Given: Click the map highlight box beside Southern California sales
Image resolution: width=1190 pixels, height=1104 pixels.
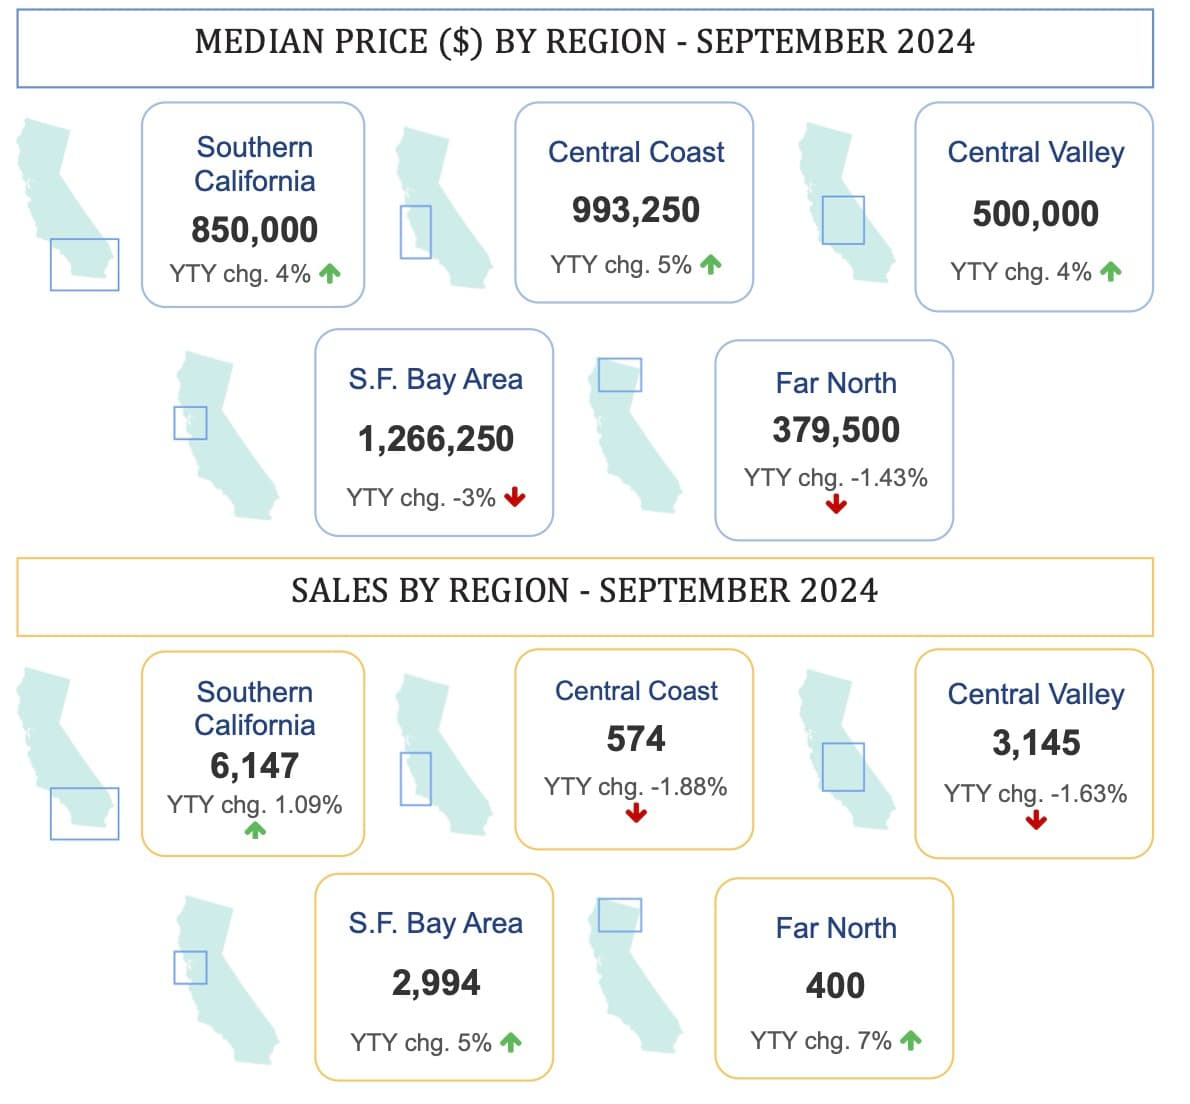Looking at the screenshot, I should [85, 813].
